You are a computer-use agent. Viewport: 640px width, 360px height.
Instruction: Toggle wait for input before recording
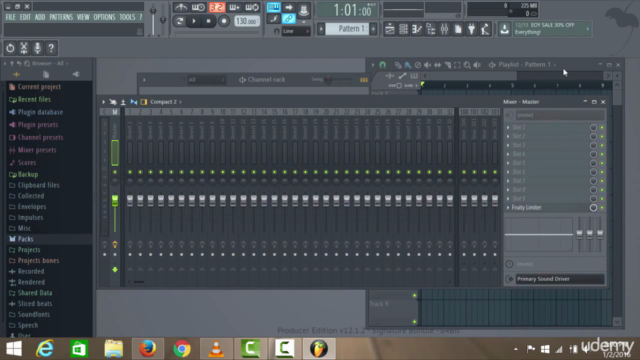pyautogui.click(x=198, y=7)
